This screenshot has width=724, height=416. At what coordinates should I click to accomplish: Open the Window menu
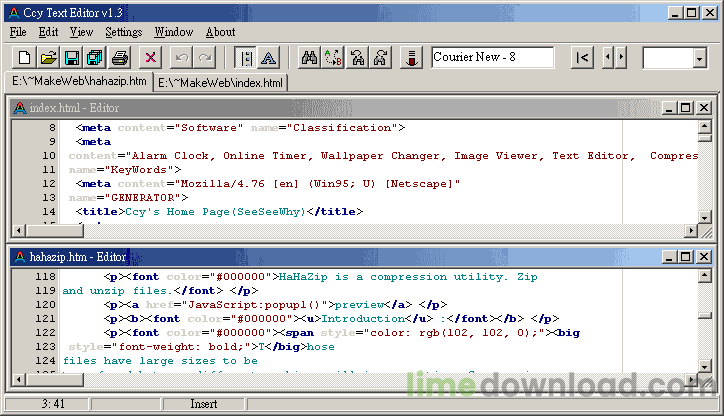(x=174, y=32)
